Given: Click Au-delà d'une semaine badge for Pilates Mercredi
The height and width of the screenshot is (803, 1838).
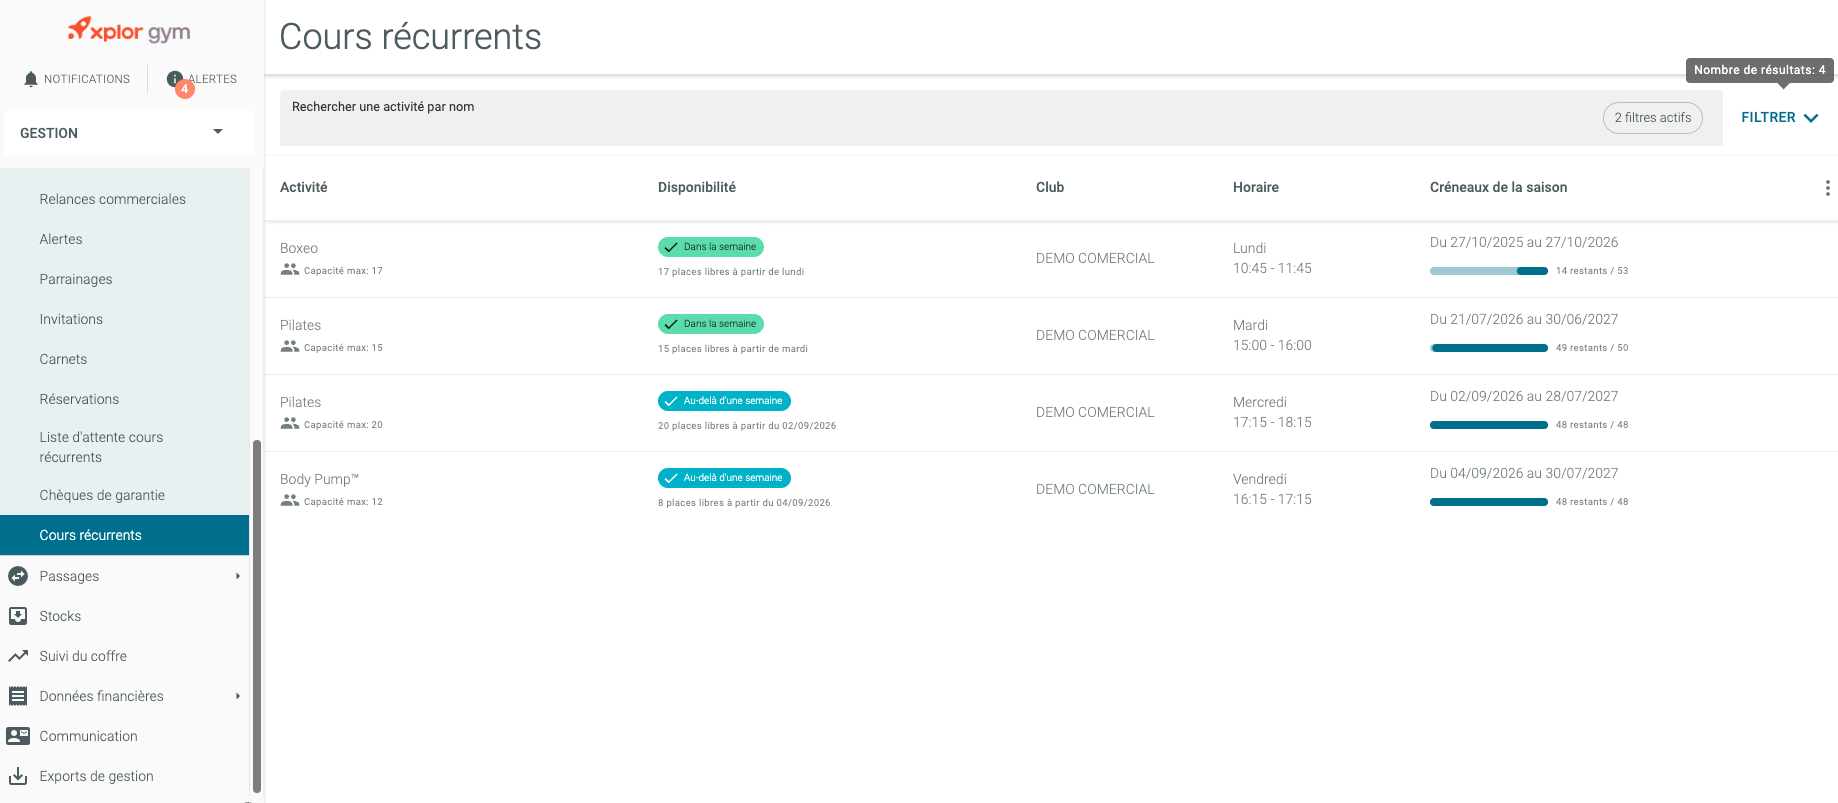Looking at the screenshot, I should point(724,401).
